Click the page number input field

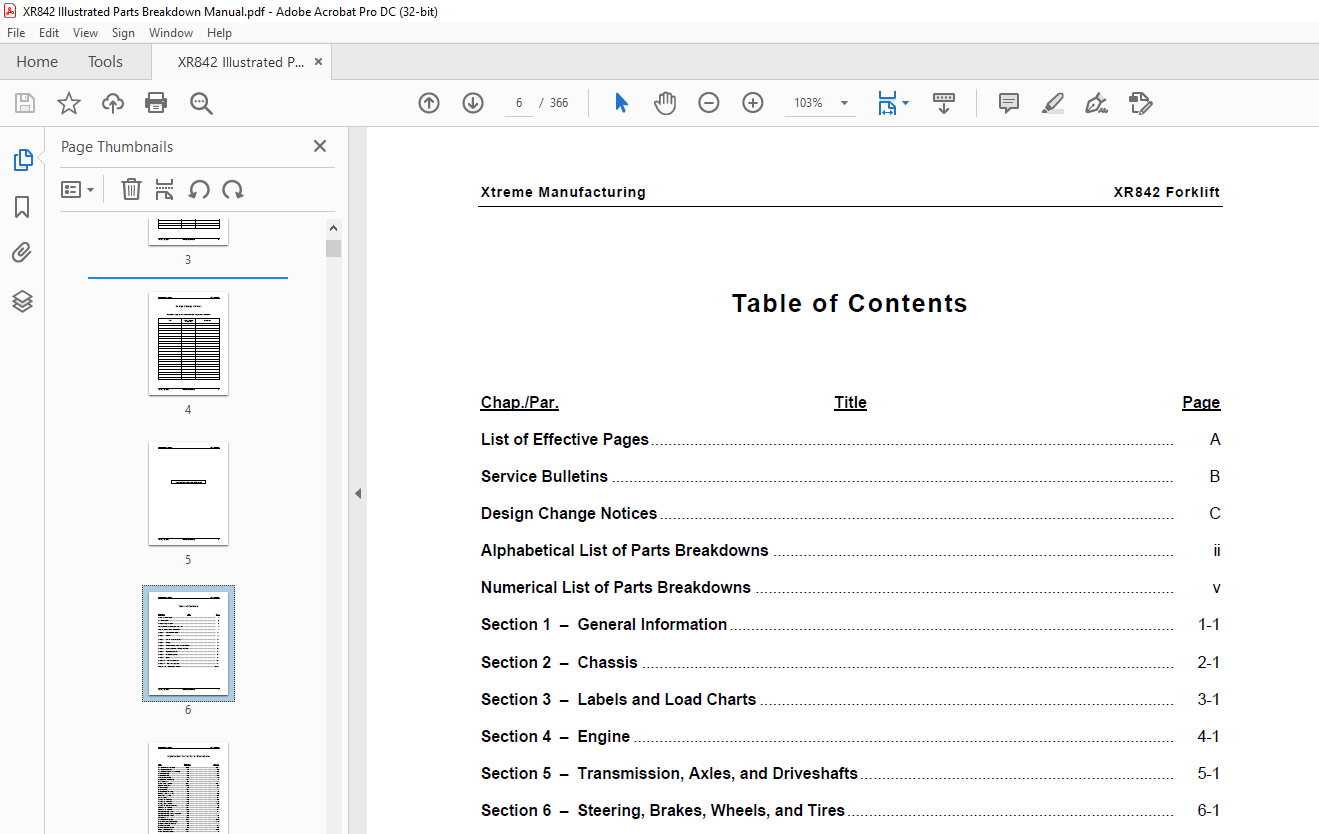point(519,103)
